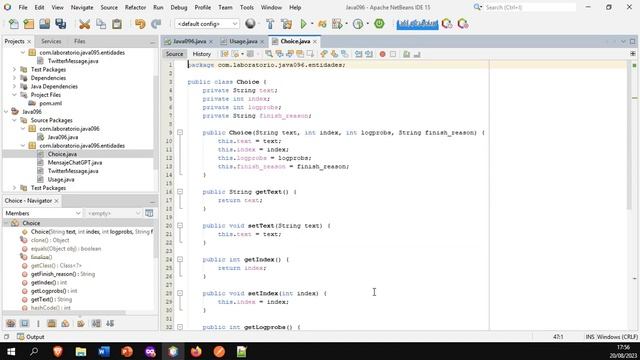The height and width of the screenshot is (360, 640).
Task: Click the New Project toolbar icon
Action: click(x=29, y=24)
